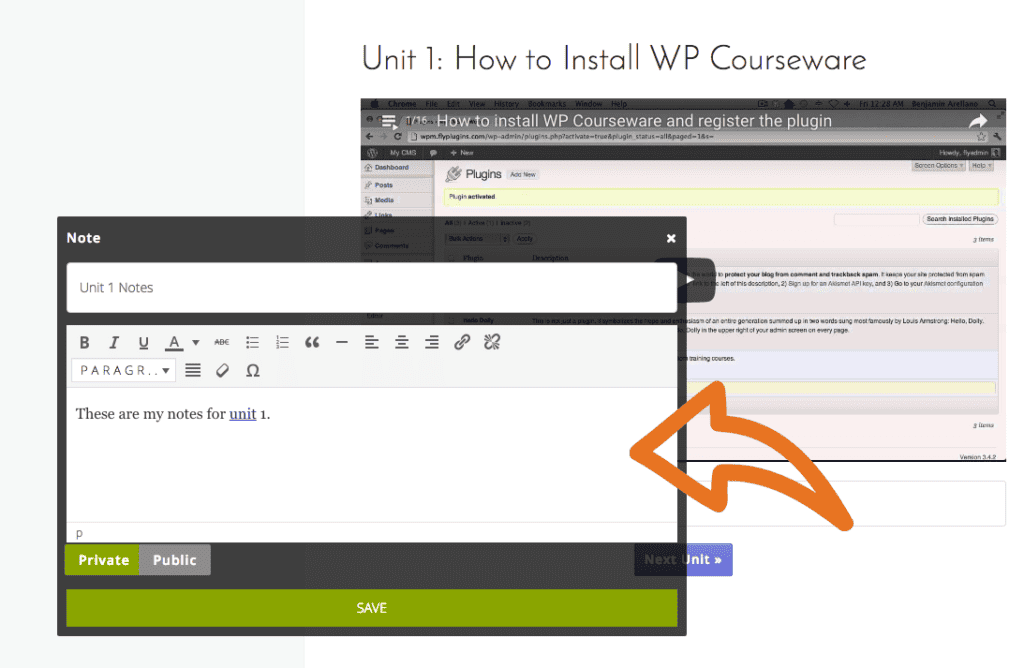The image size is (1024, 668).
Task: Set note visibility to Public
Action: [x=174, y=560]
